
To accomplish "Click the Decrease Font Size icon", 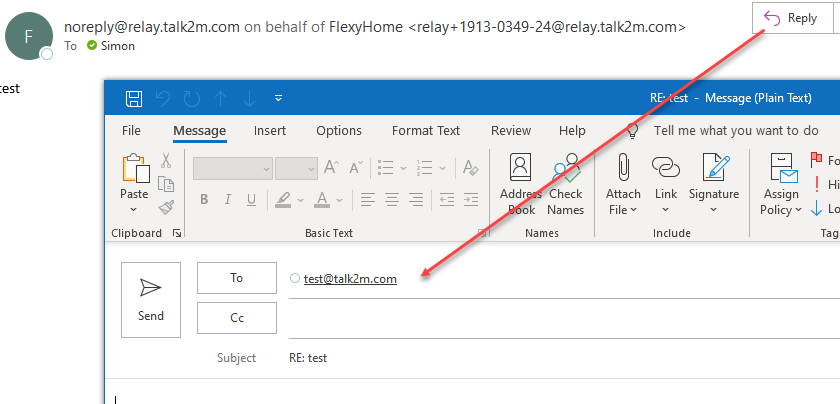I will tap(356, 168).
